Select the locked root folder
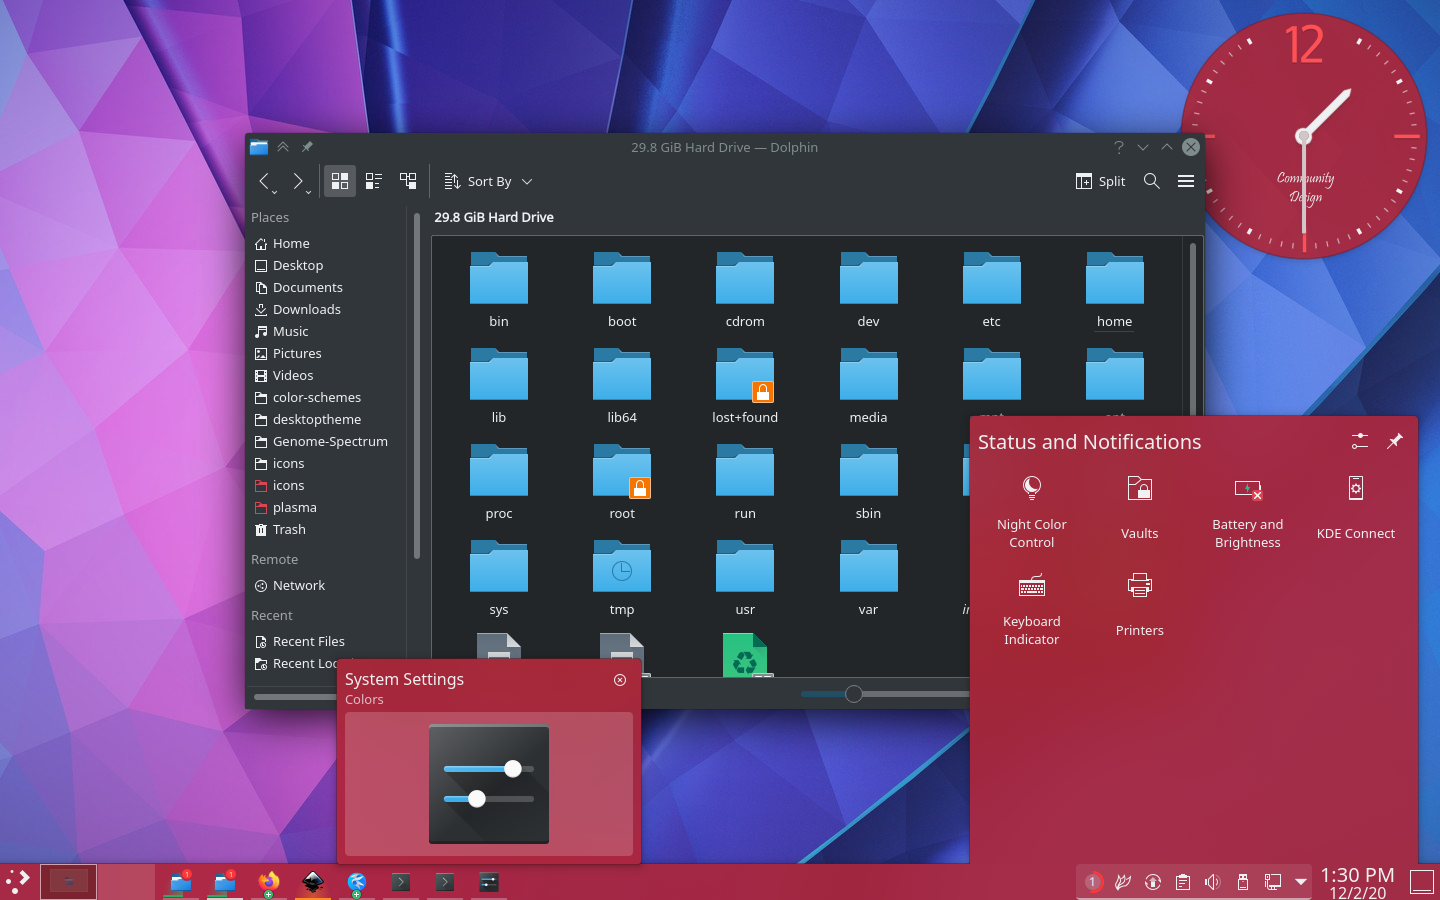This screenshot has width=1440, height=900. [622, 481]
